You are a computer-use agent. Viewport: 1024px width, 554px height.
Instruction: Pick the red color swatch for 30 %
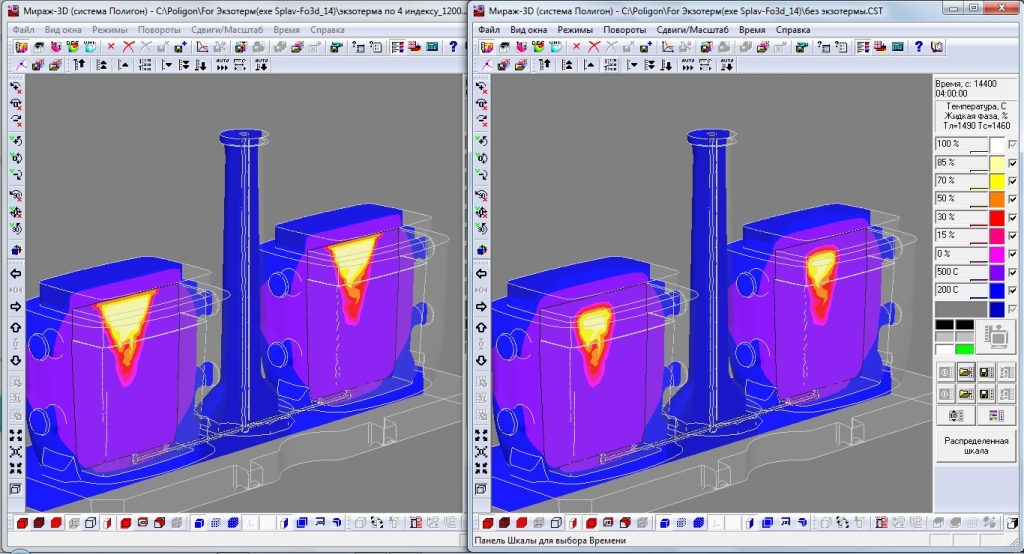(x=996, y=217)
